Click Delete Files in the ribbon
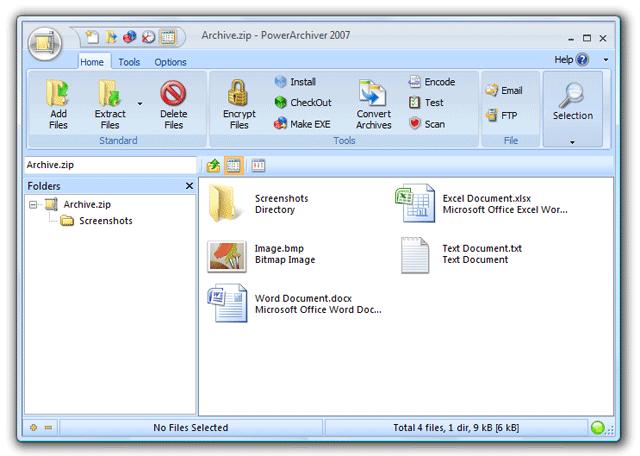Screen dimensions: 640x456 tap(173, 105)
